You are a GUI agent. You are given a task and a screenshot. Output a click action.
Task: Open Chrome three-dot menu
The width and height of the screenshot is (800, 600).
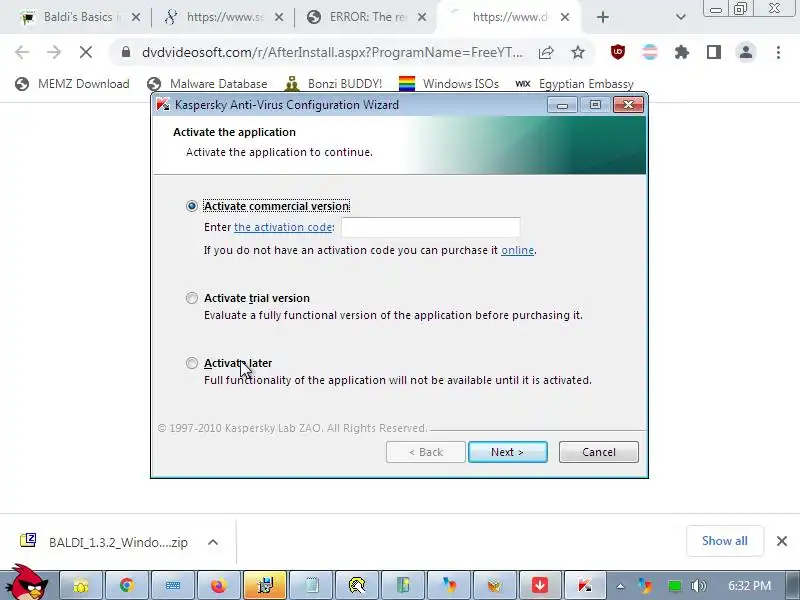click(x=778, y=52)
